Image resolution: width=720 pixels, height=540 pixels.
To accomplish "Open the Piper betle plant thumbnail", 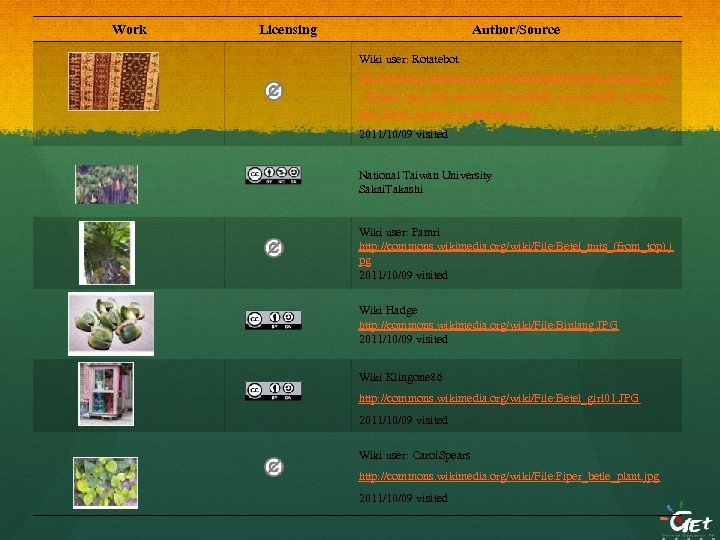I will 106,483.
